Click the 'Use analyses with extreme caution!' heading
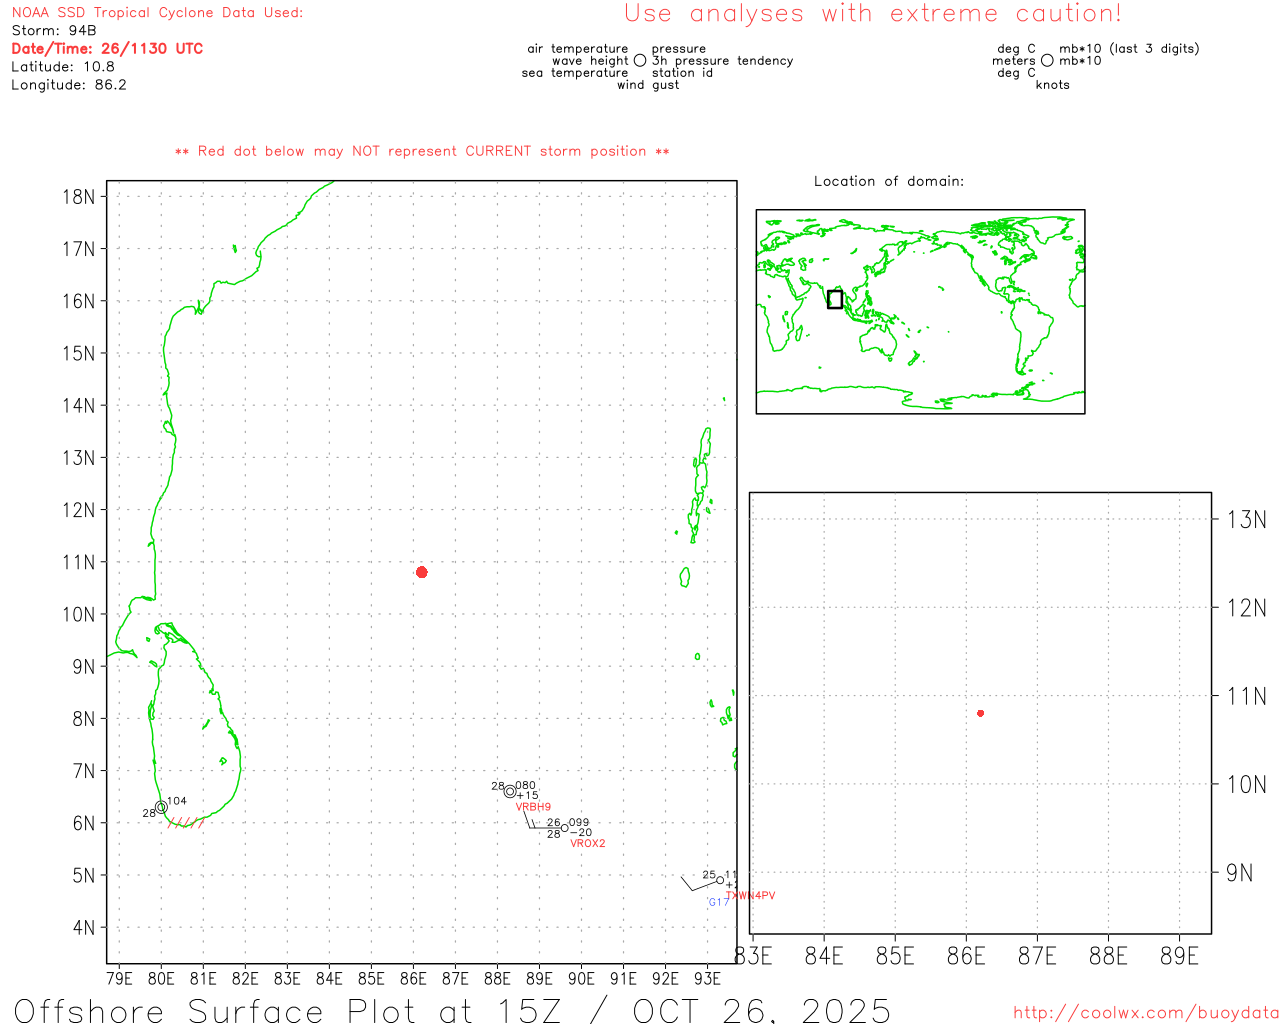 [872, 14]
